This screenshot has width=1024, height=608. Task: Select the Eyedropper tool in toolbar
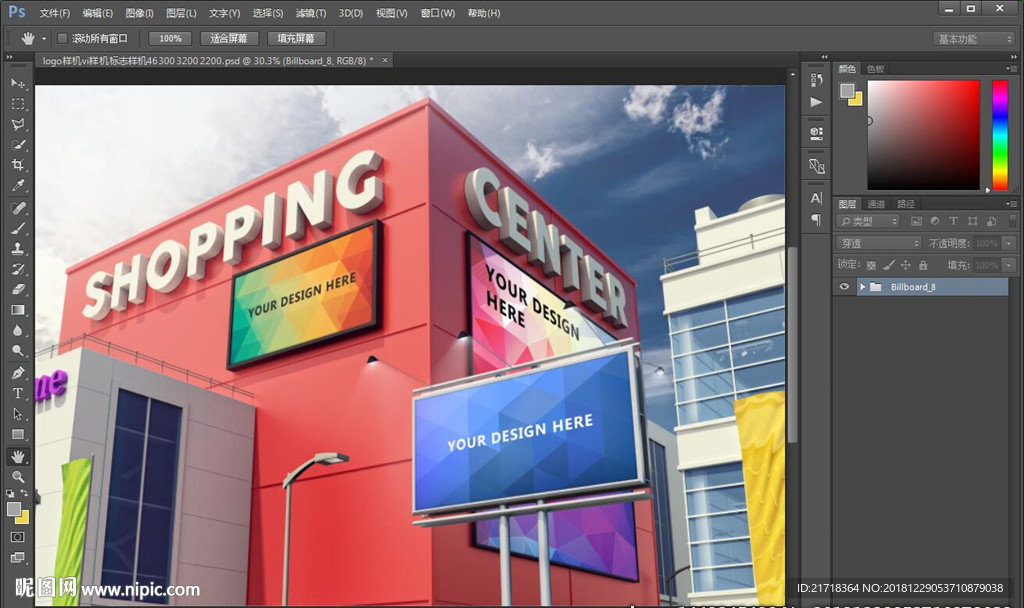[18, 187]
